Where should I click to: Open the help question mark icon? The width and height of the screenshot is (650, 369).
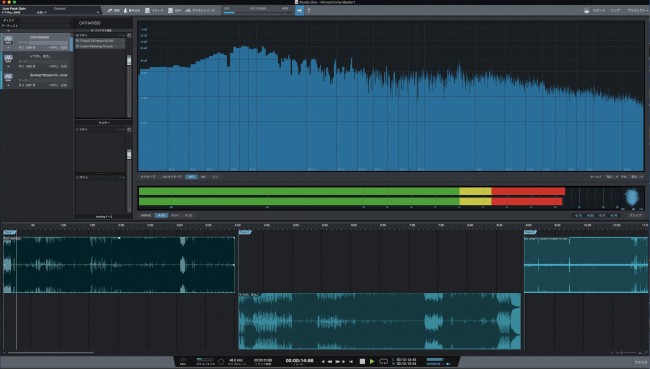coord(308,10)
